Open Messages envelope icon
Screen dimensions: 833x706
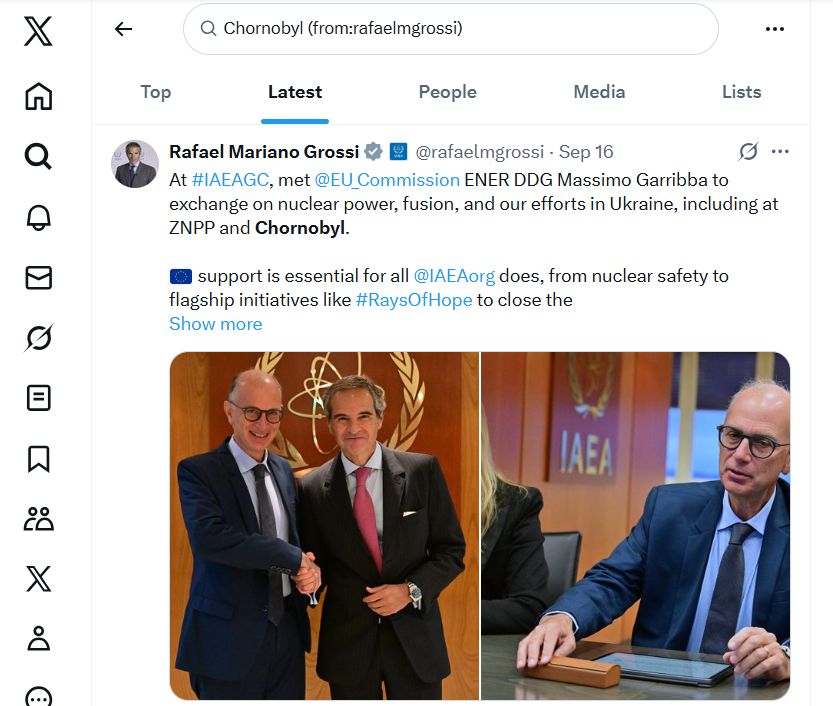[38, 278]
